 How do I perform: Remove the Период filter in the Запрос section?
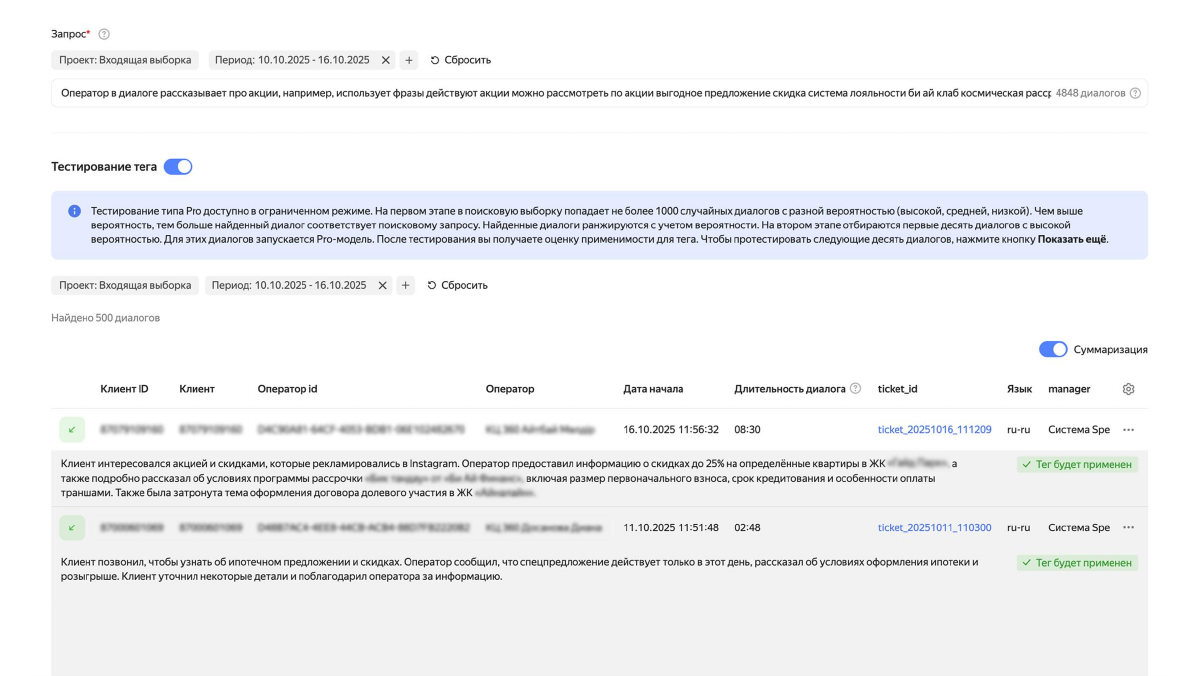point(385,60)
